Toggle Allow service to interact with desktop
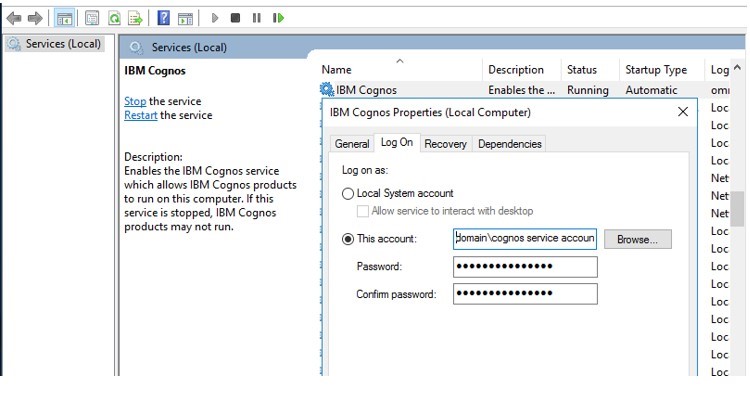Screen dimensions: 750x397 pos(363,211)
